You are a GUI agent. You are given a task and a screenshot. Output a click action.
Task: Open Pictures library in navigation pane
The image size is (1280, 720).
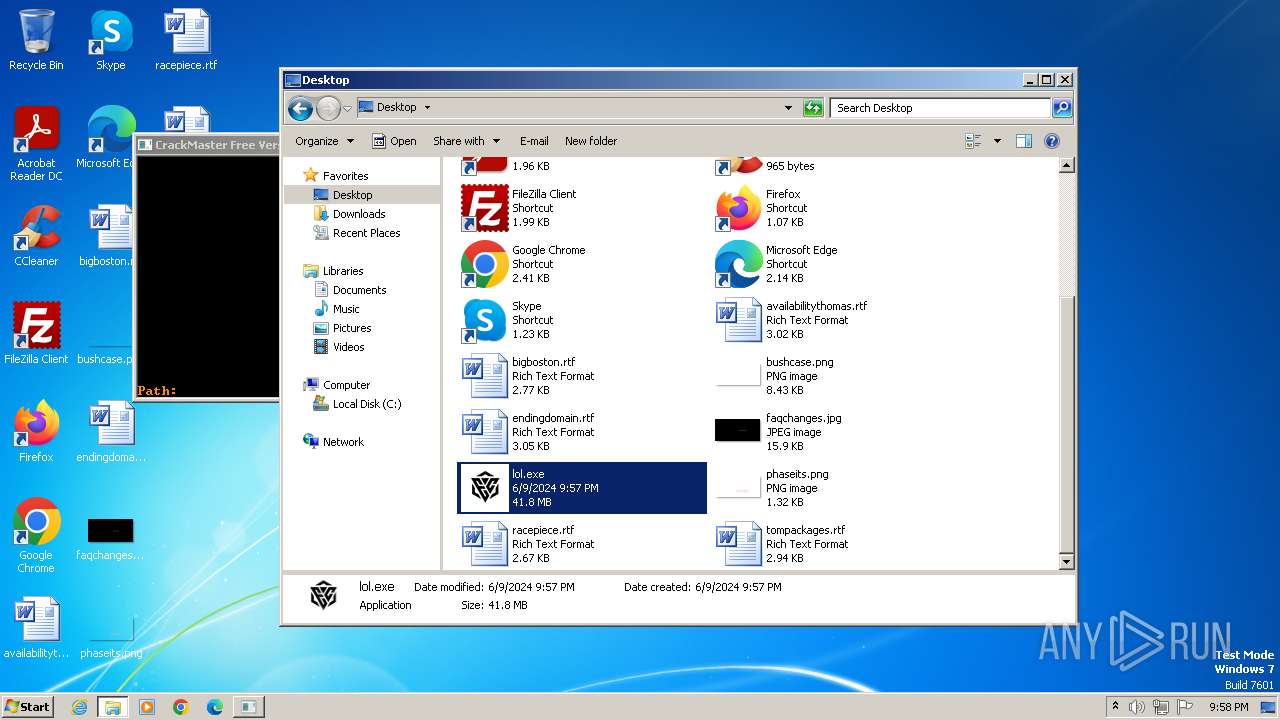352,328
